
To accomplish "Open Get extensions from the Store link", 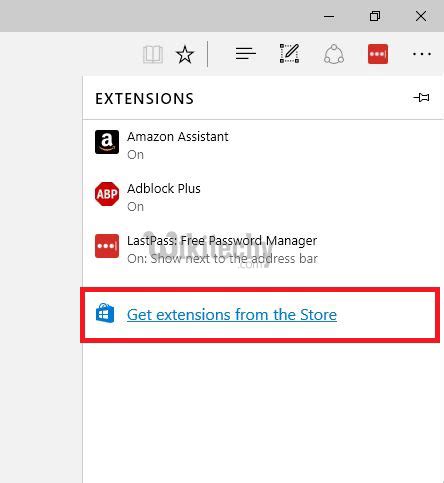I will tap(232, 314).
